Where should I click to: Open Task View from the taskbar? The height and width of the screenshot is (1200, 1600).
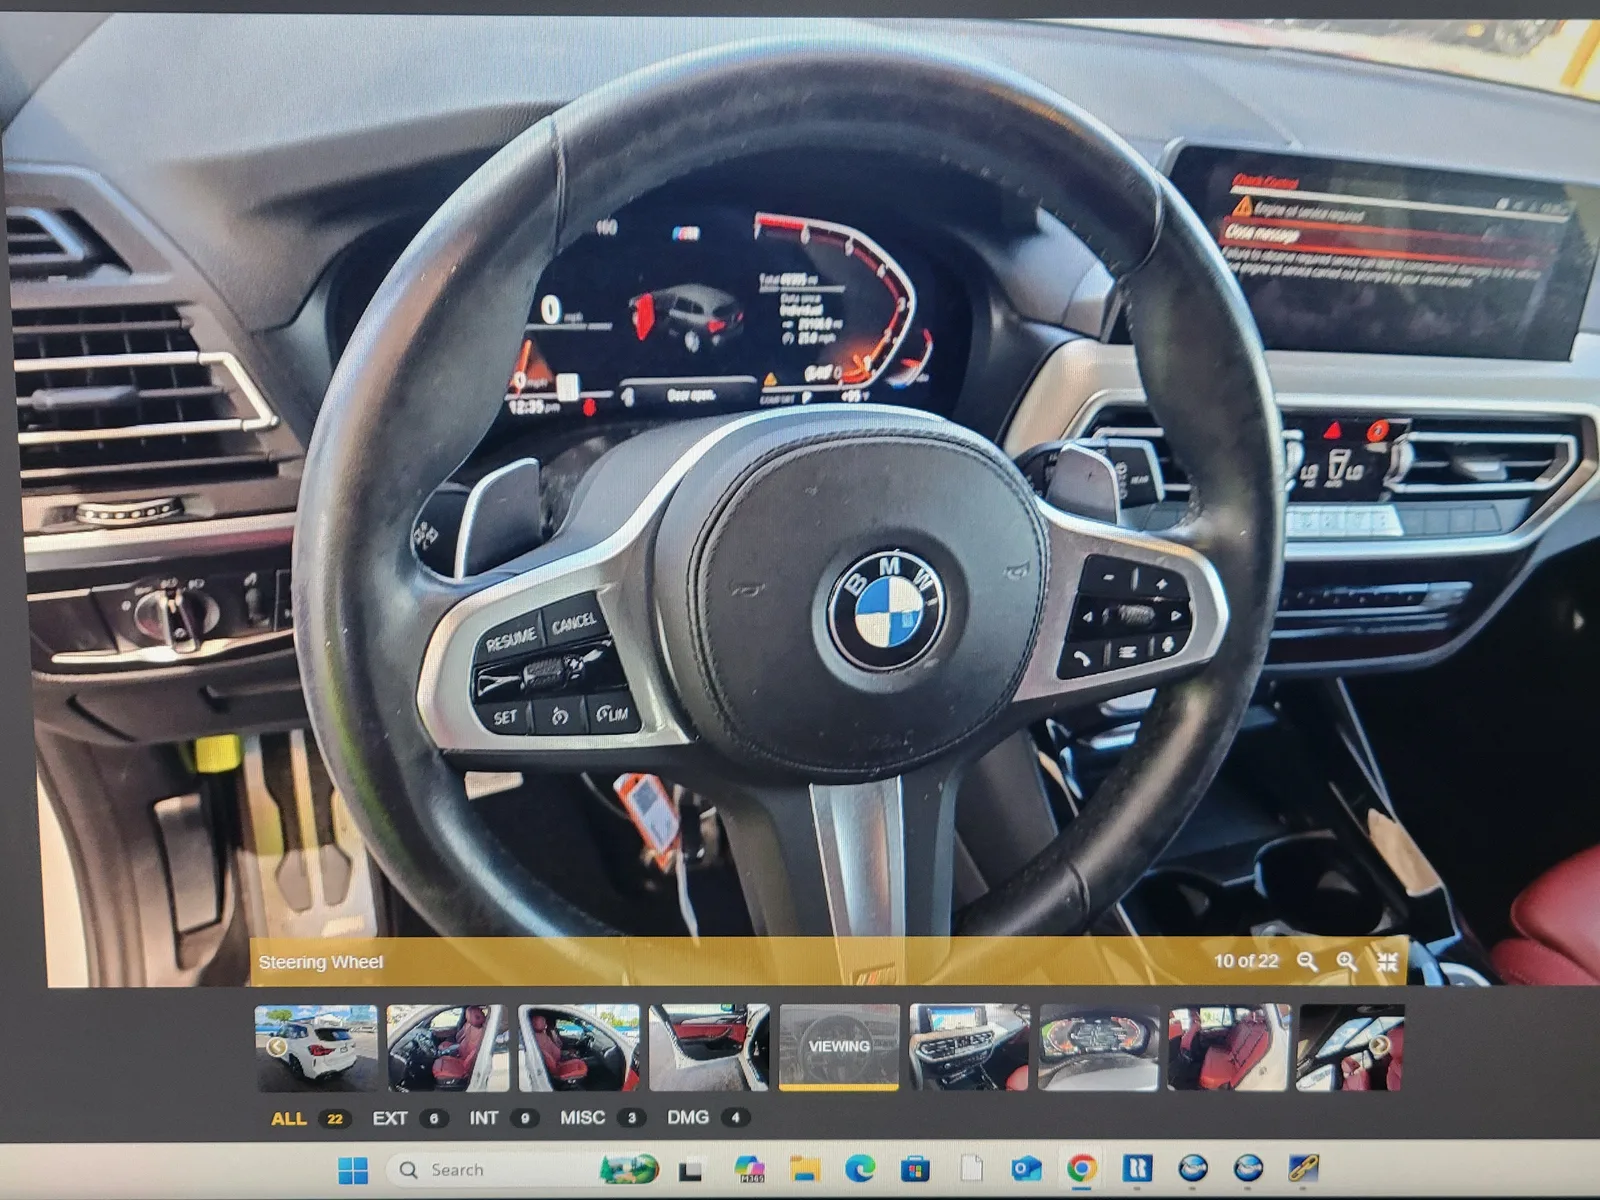click(690, 1170)
